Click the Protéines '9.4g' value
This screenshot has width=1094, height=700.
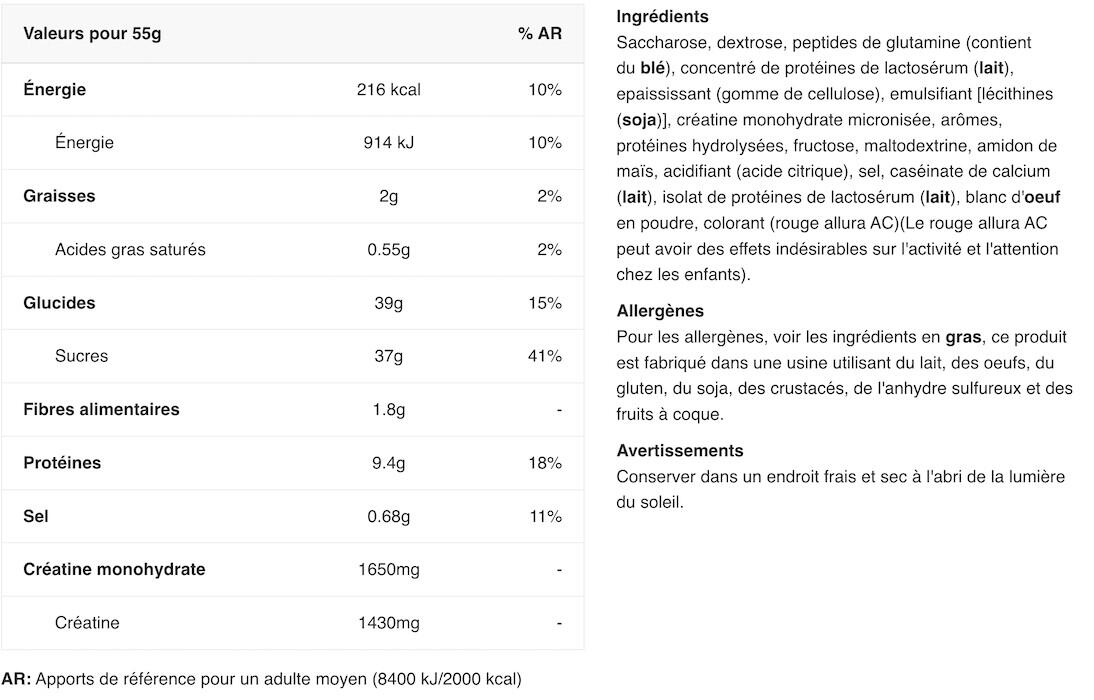click(x=389, y=463)
